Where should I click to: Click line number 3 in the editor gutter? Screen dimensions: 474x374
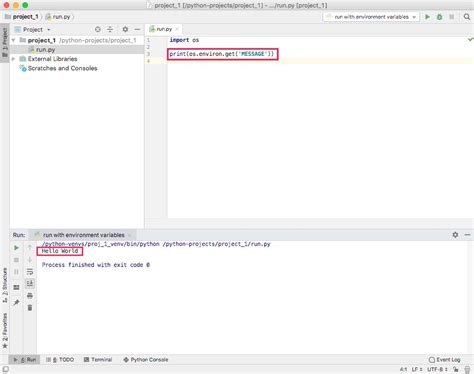[x=148, y=54]
